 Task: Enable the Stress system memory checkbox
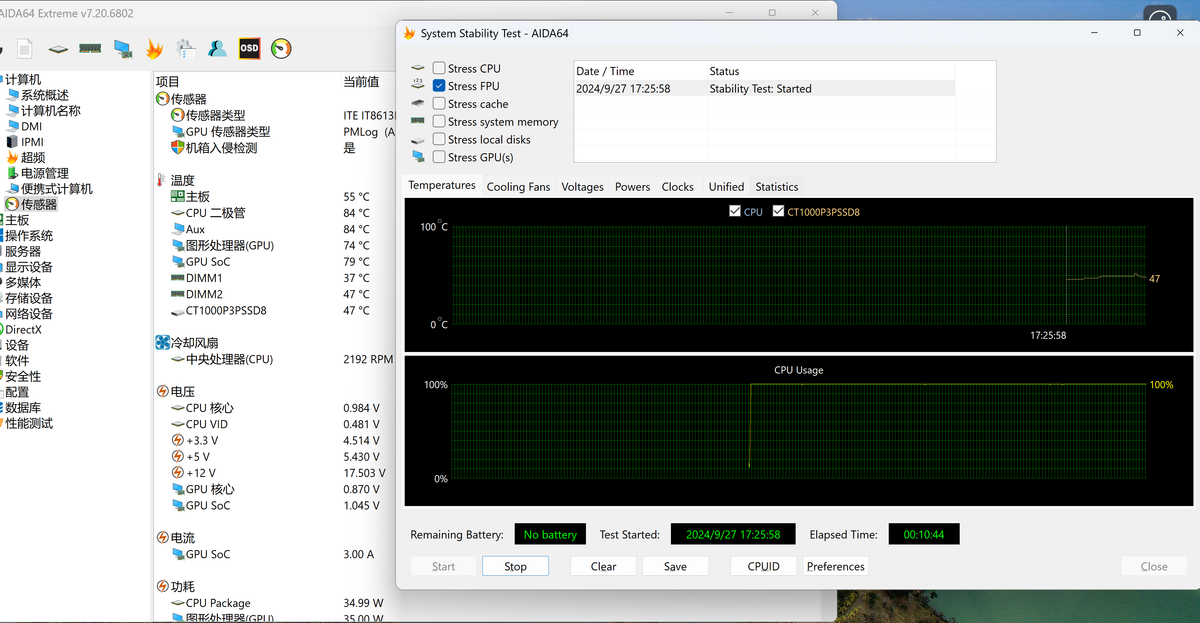point(439,122)
